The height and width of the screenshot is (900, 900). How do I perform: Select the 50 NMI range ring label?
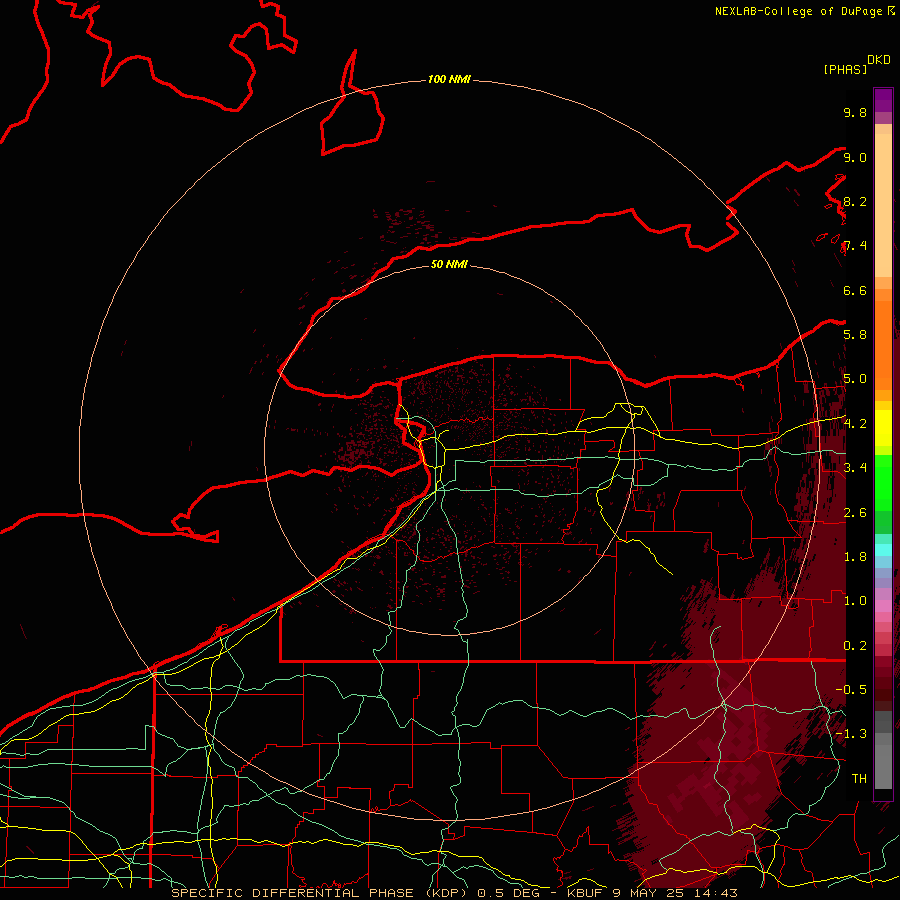(x=449, y=264)
